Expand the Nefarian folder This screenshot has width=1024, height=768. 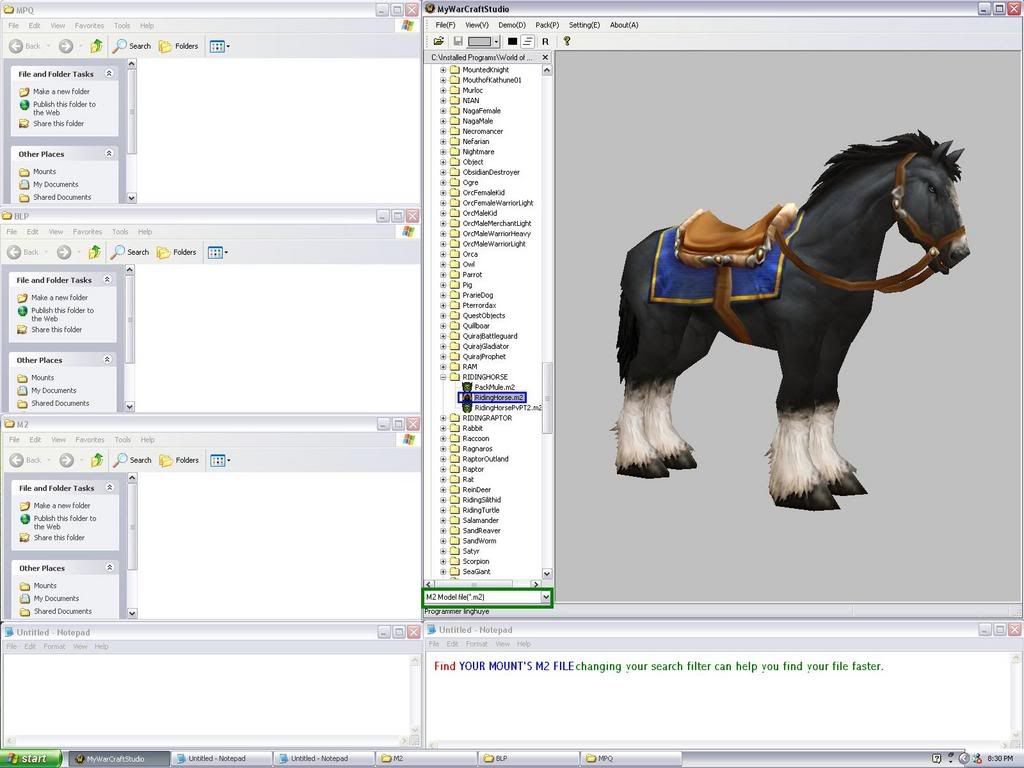tap(443, 141)
